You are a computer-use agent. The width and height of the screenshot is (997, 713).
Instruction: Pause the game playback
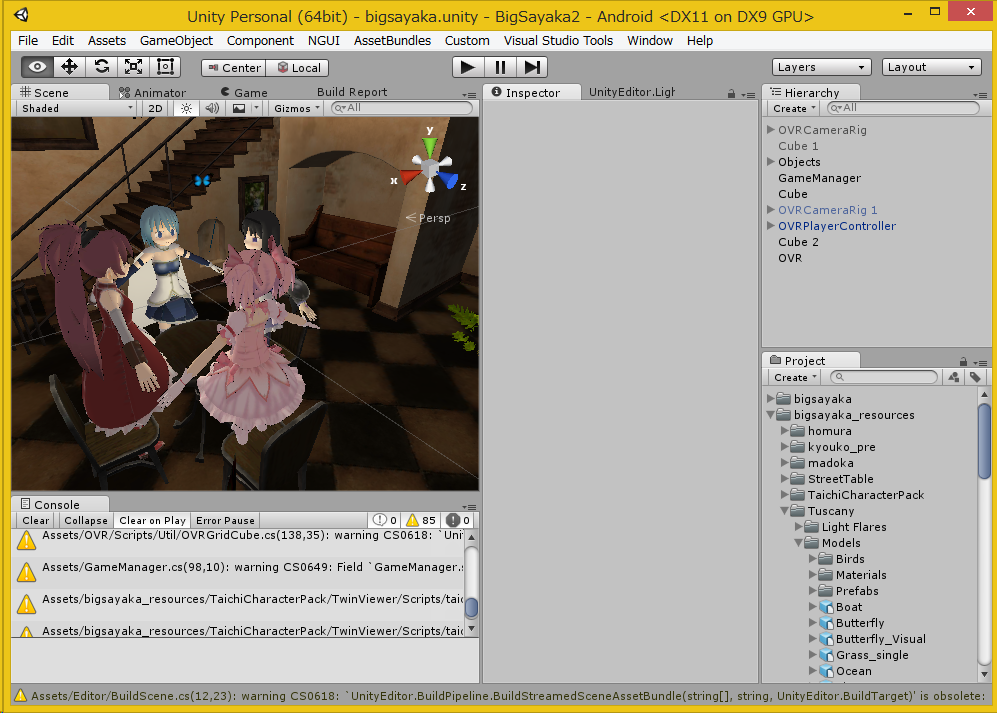click(500, 67)
